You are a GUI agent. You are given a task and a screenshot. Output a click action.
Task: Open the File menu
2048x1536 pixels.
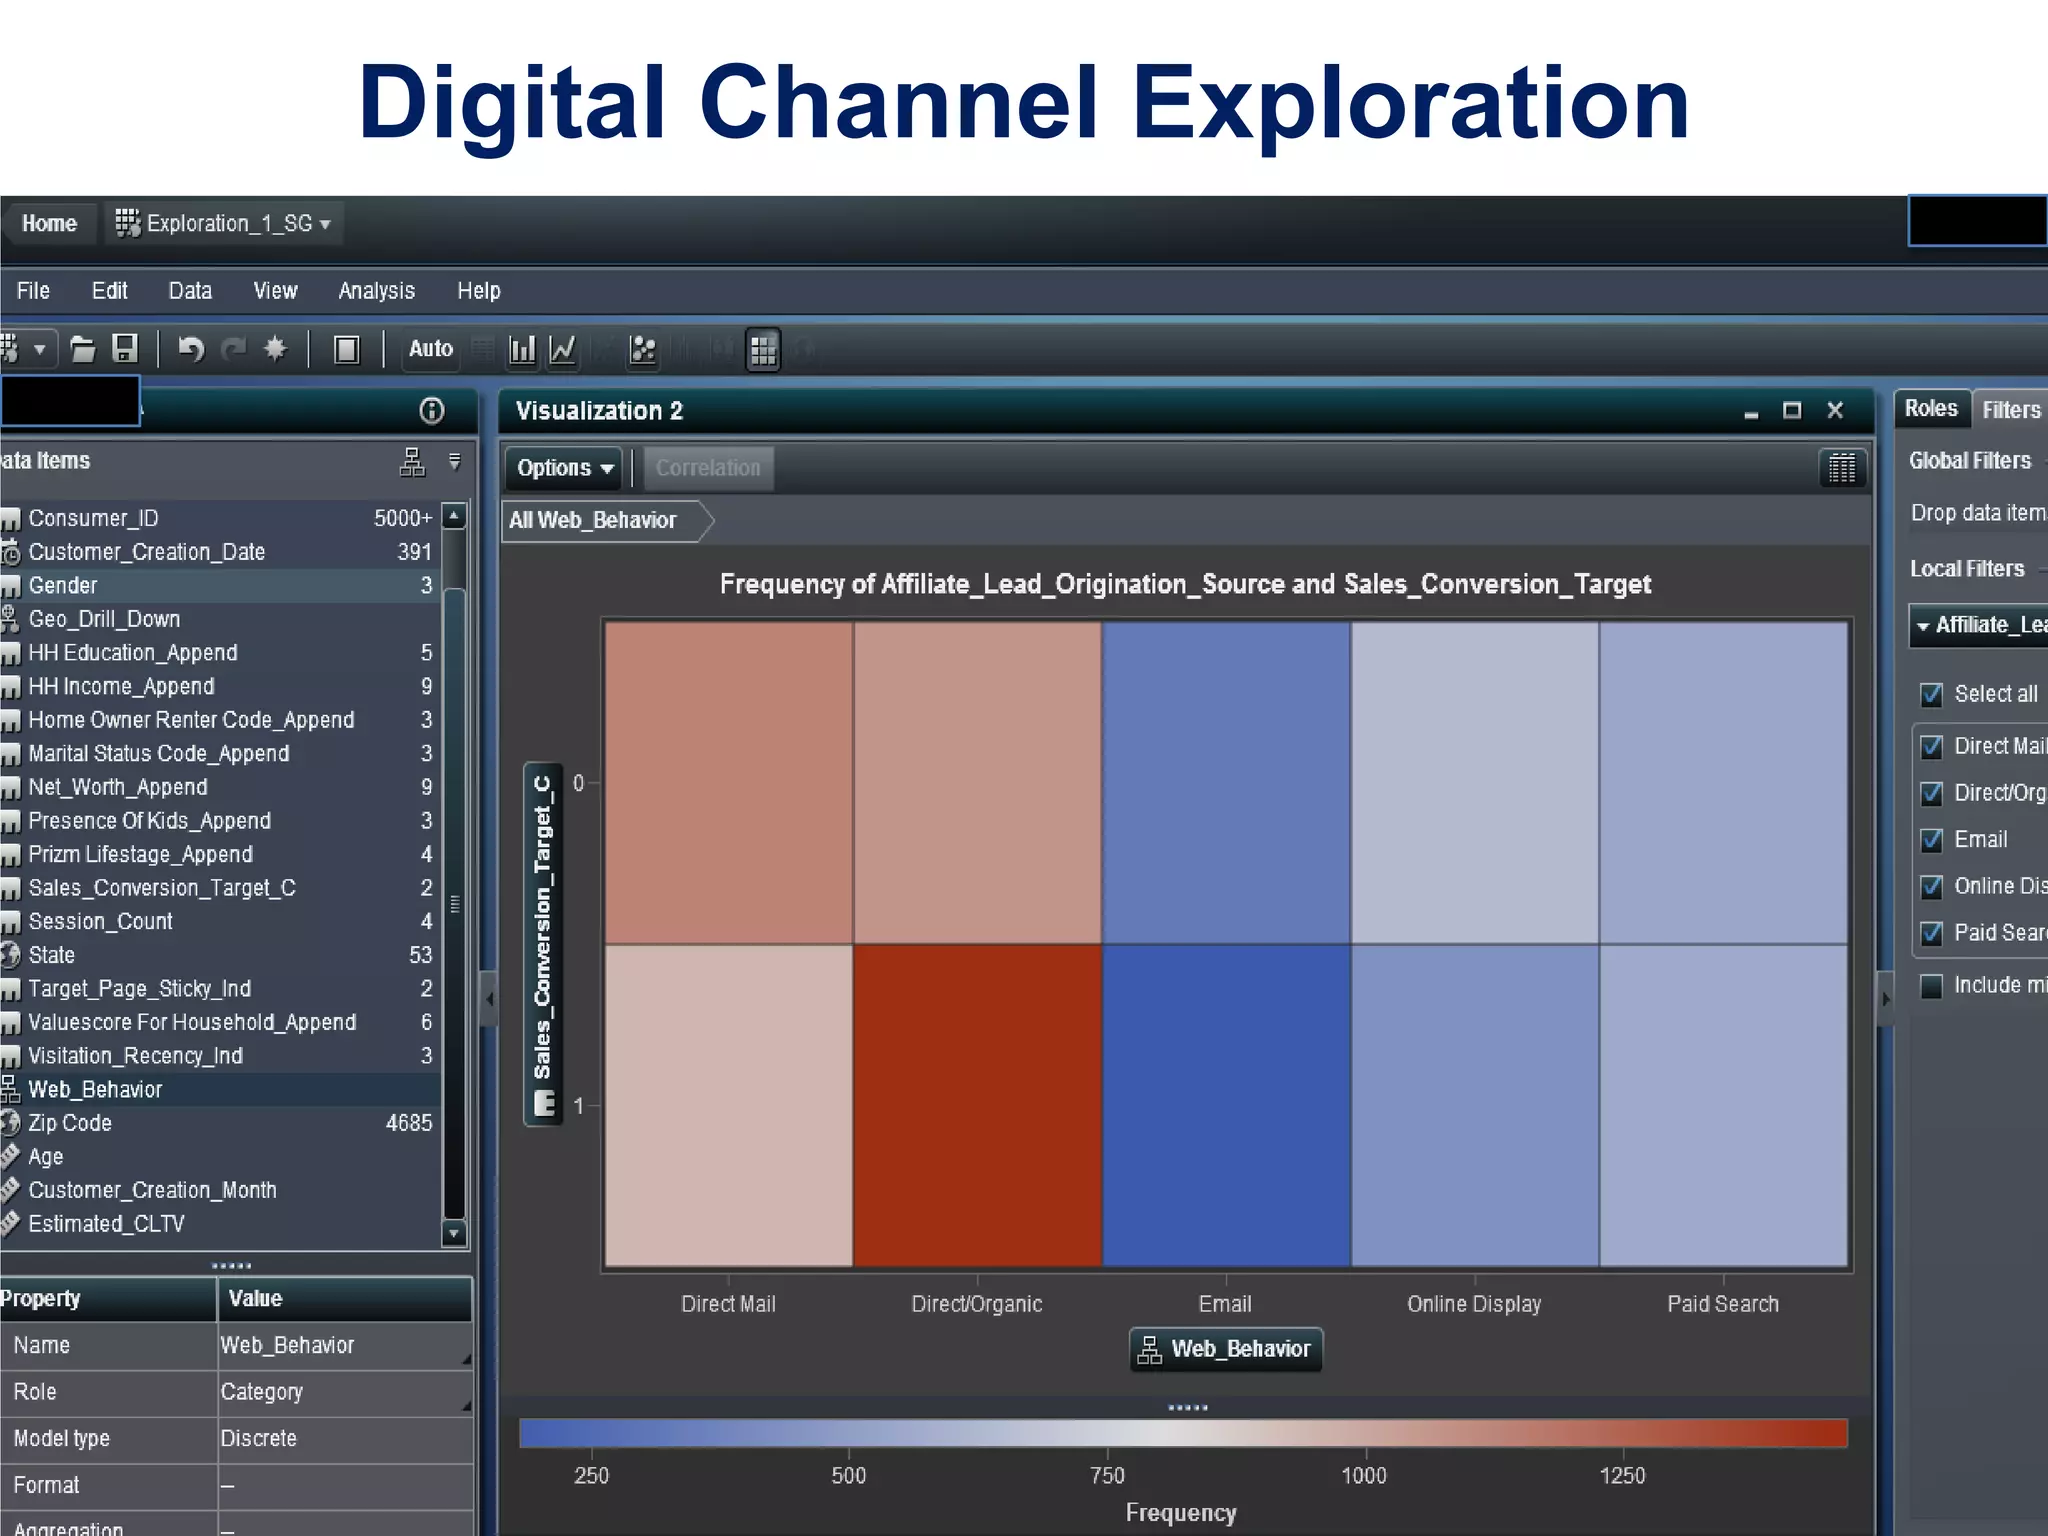click(x=33, y=291)
